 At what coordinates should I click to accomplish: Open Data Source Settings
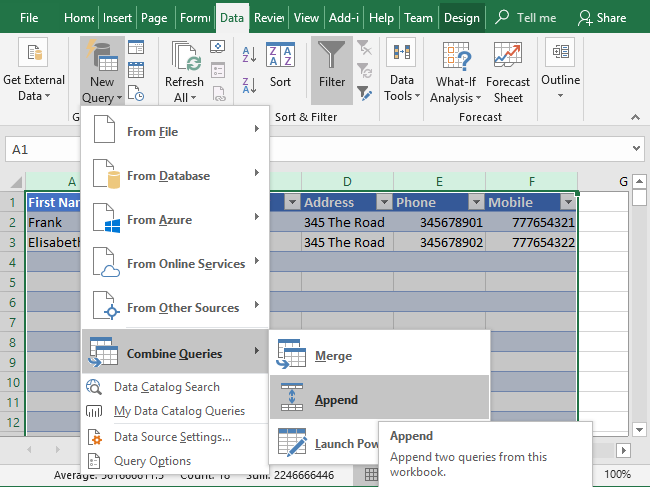pos(175,437)
